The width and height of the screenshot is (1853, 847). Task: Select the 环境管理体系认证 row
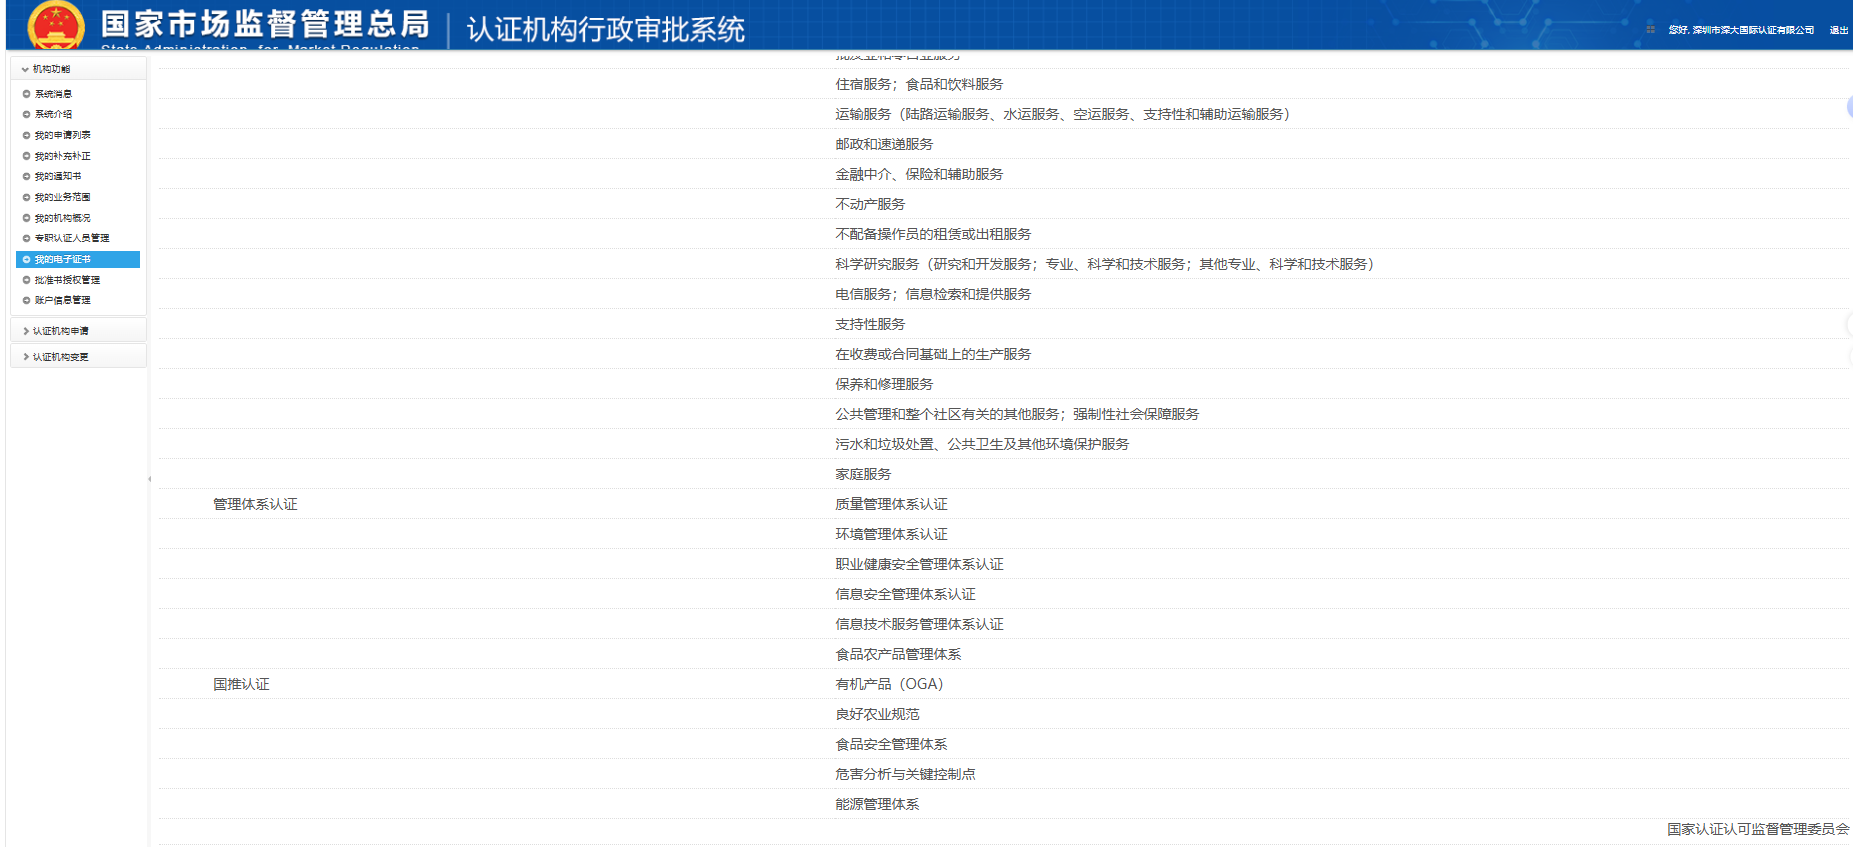[x=1003, y=534]
